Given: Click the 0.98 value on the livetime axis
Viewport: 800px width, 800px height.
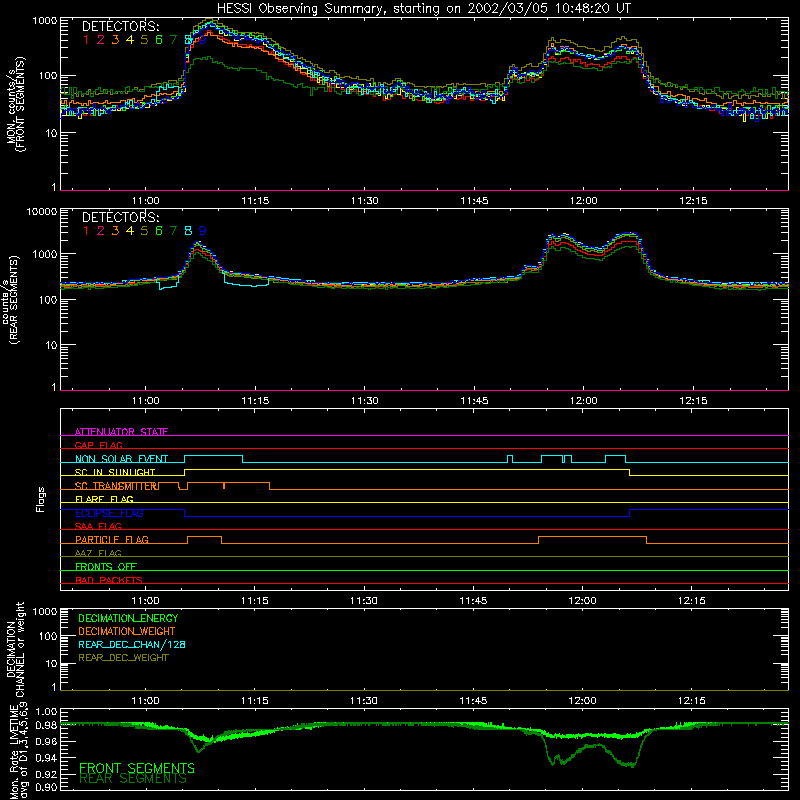Looking at the screenshot, I should [x=46, y=726].
